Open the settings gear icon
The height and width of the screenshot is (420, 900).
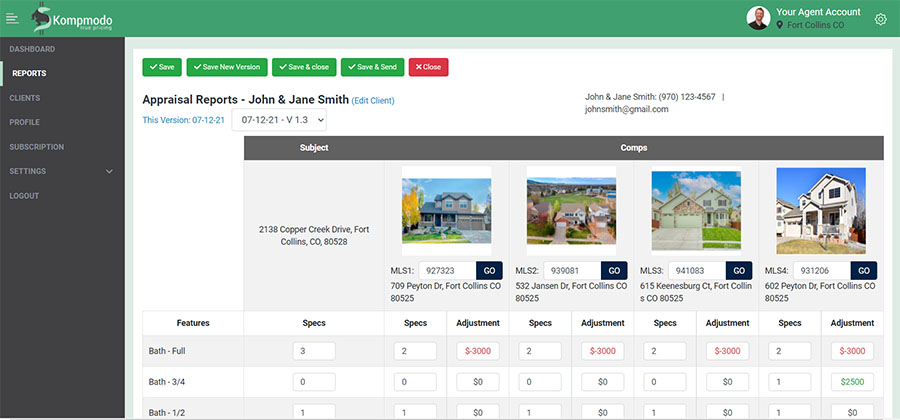pyautogui.click(x=880, y=19)
